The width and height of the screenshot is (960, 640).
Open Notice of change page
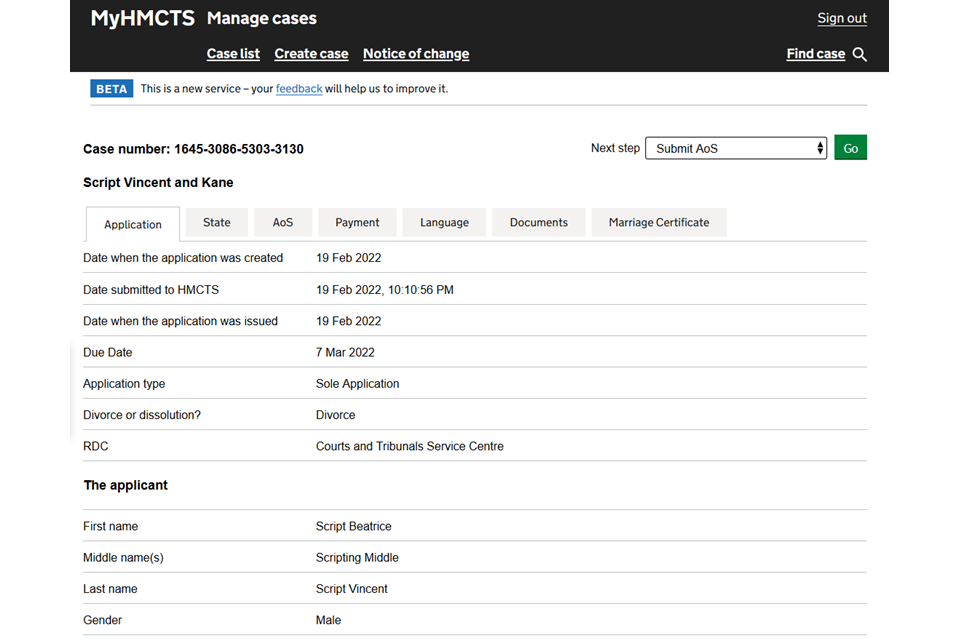[x=416, y=54]
